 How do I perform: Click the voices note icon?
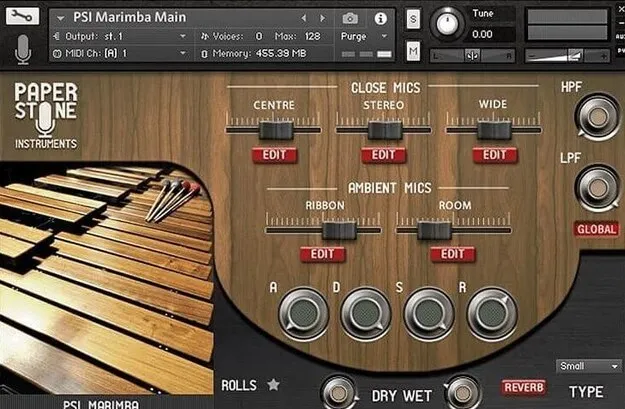click(x=204, y=36)
